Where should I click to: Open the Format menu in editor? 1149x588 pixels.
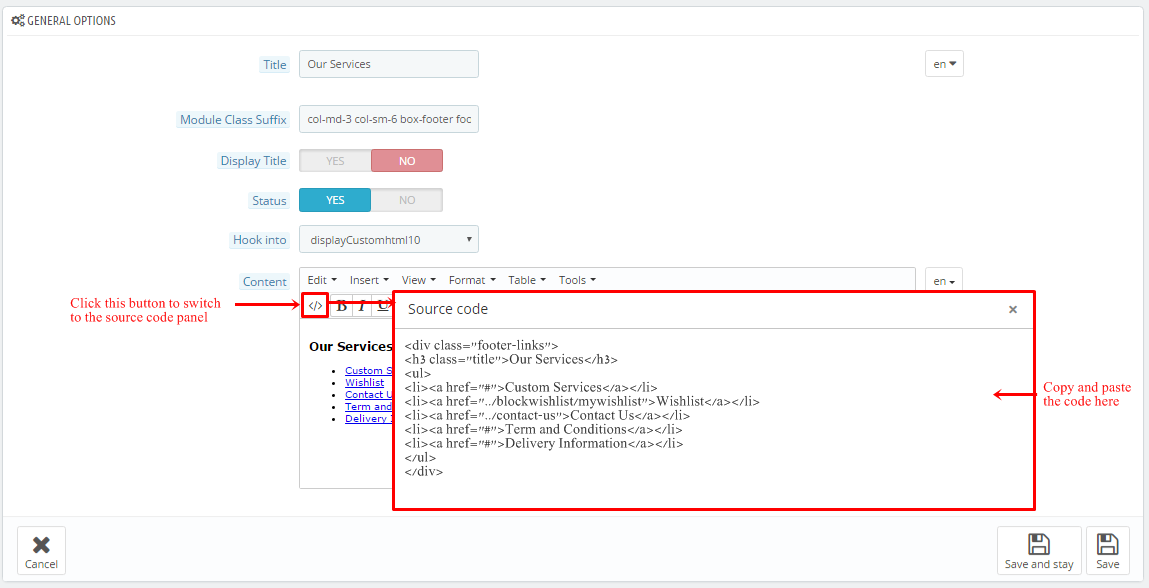pos(472,280)
